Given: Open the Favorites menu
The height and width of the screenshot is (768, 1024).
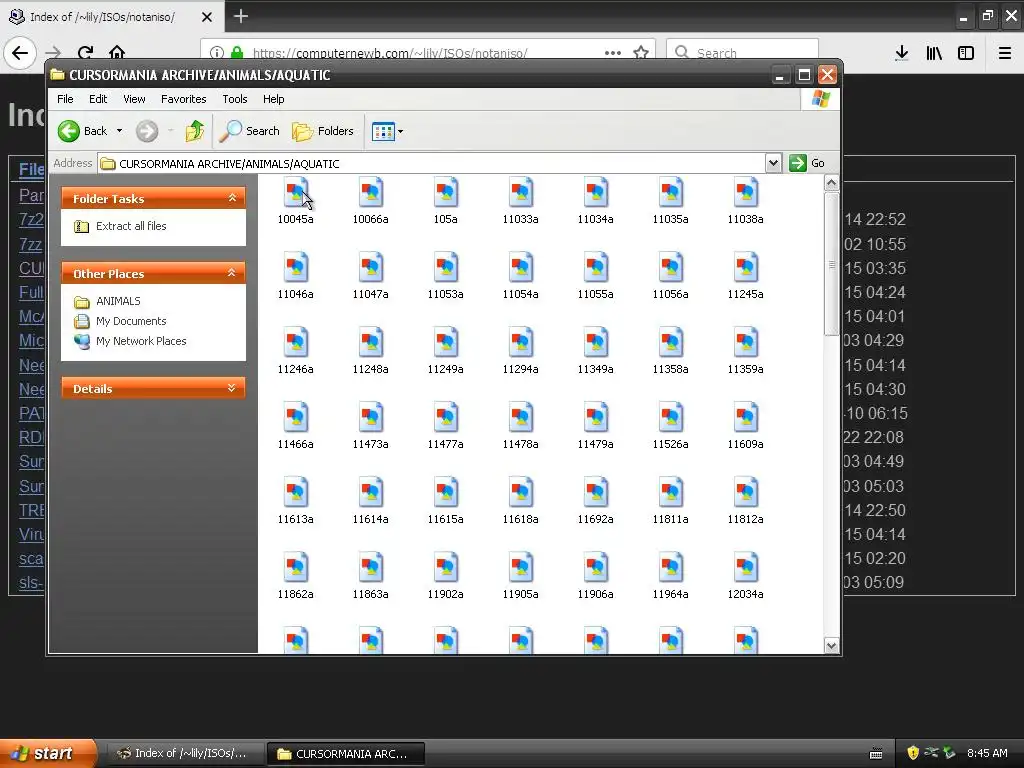Looking at the screenshot, I should click(184, 99).
